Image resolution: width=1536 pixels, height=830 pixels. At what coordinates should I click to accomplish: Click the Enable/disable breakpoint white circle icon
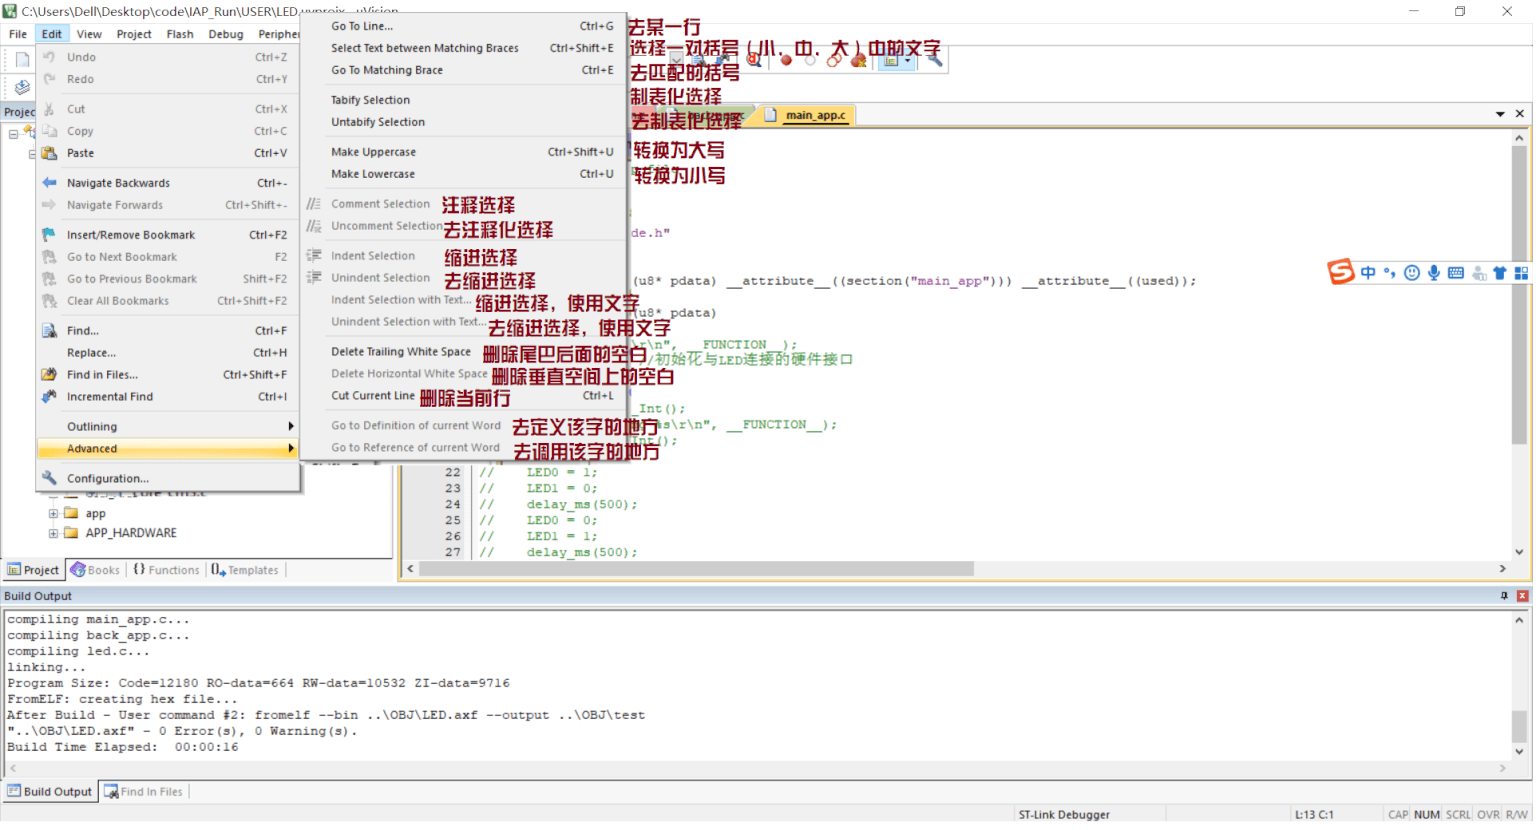point(810,60)
